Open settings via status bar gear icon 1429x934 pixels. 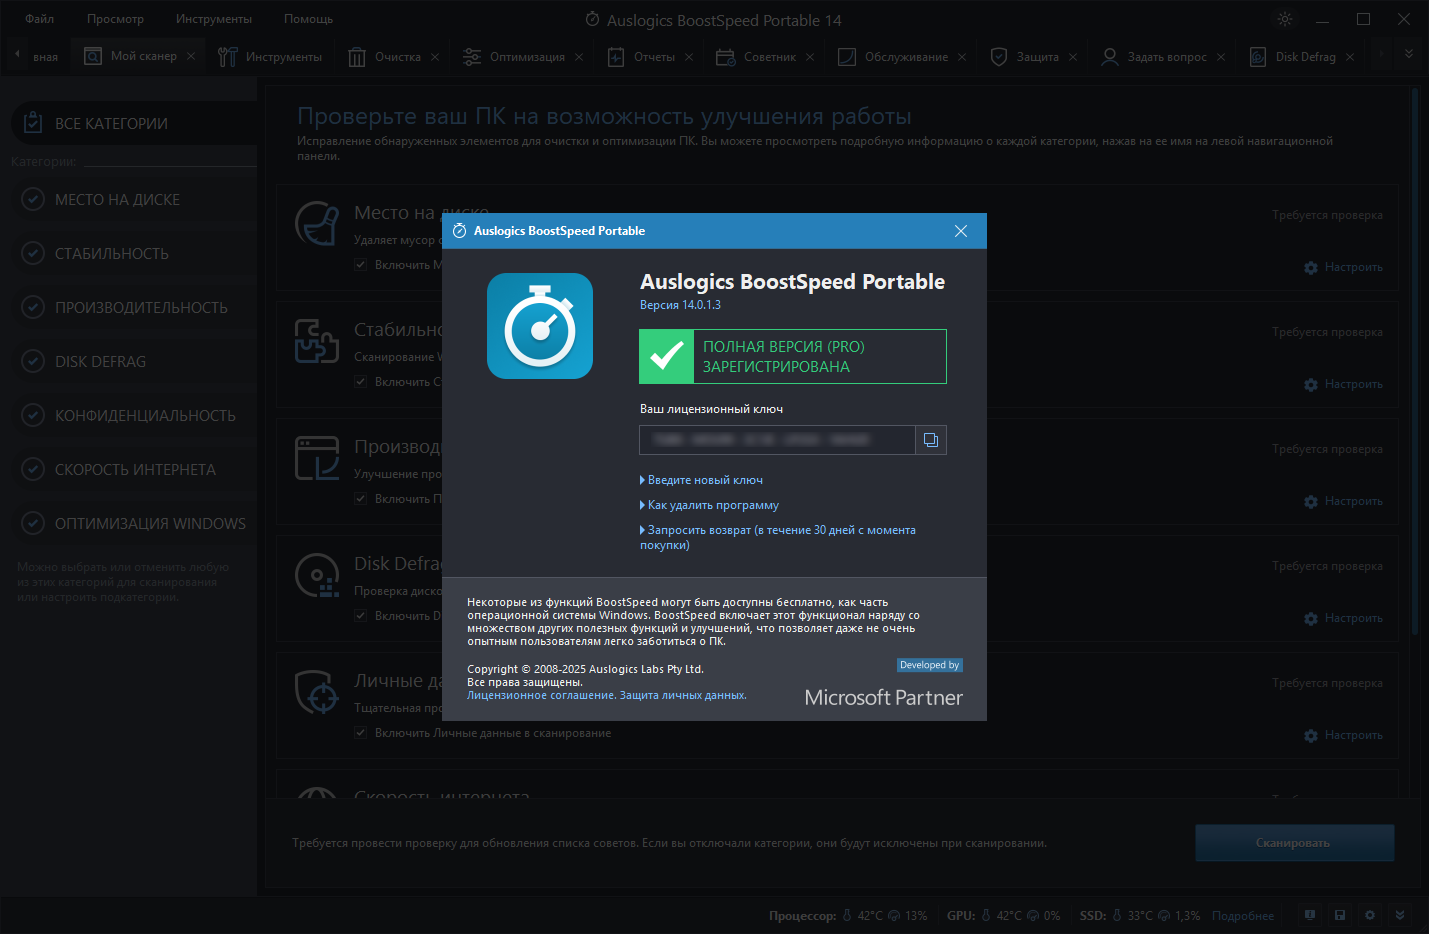[1370, 915]
